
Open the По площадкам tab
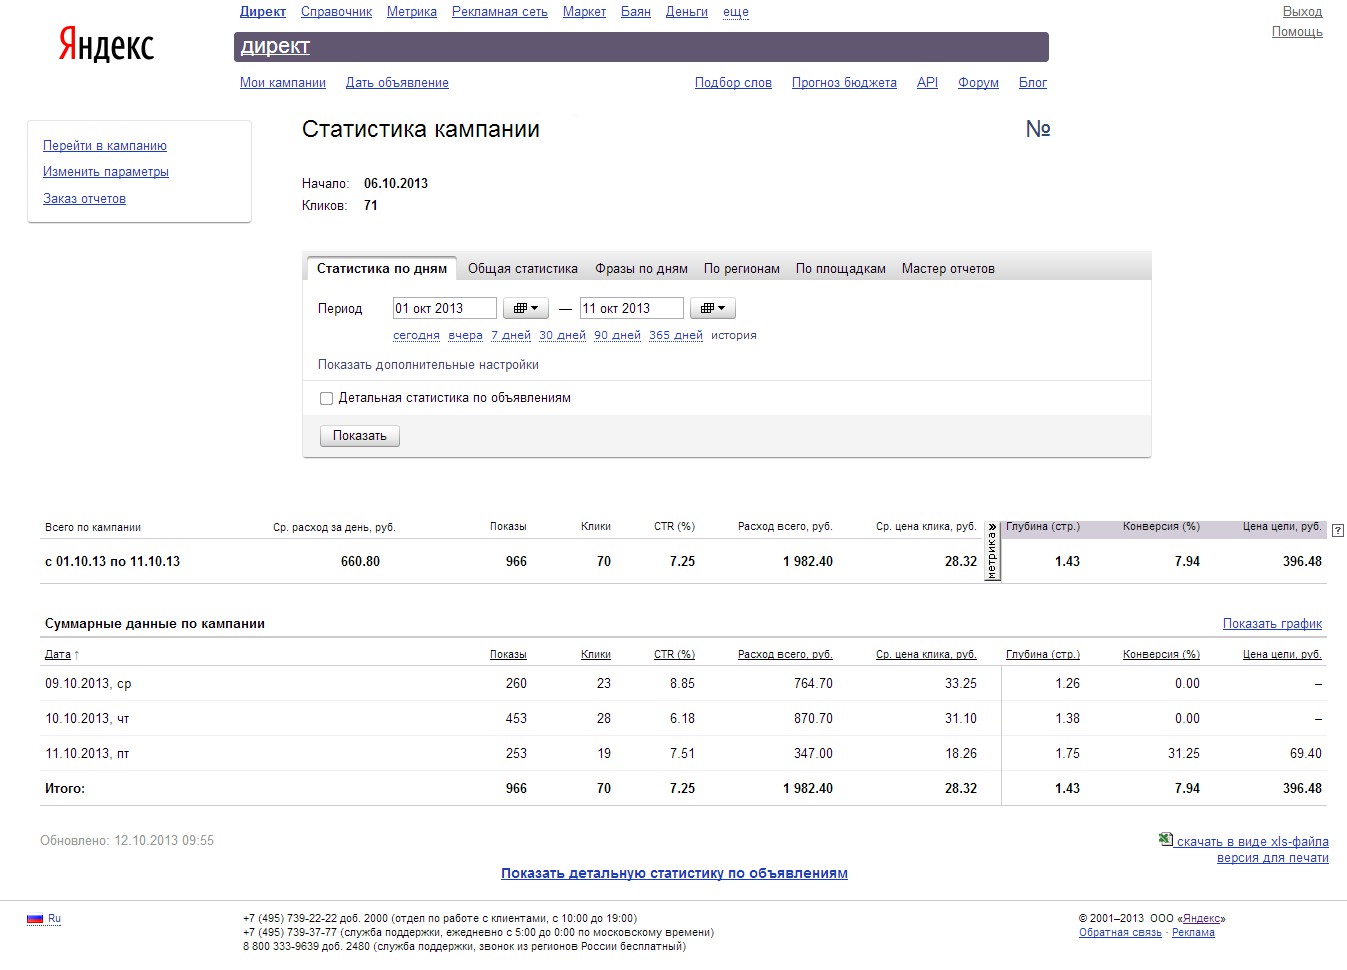[x=841, y=268]
